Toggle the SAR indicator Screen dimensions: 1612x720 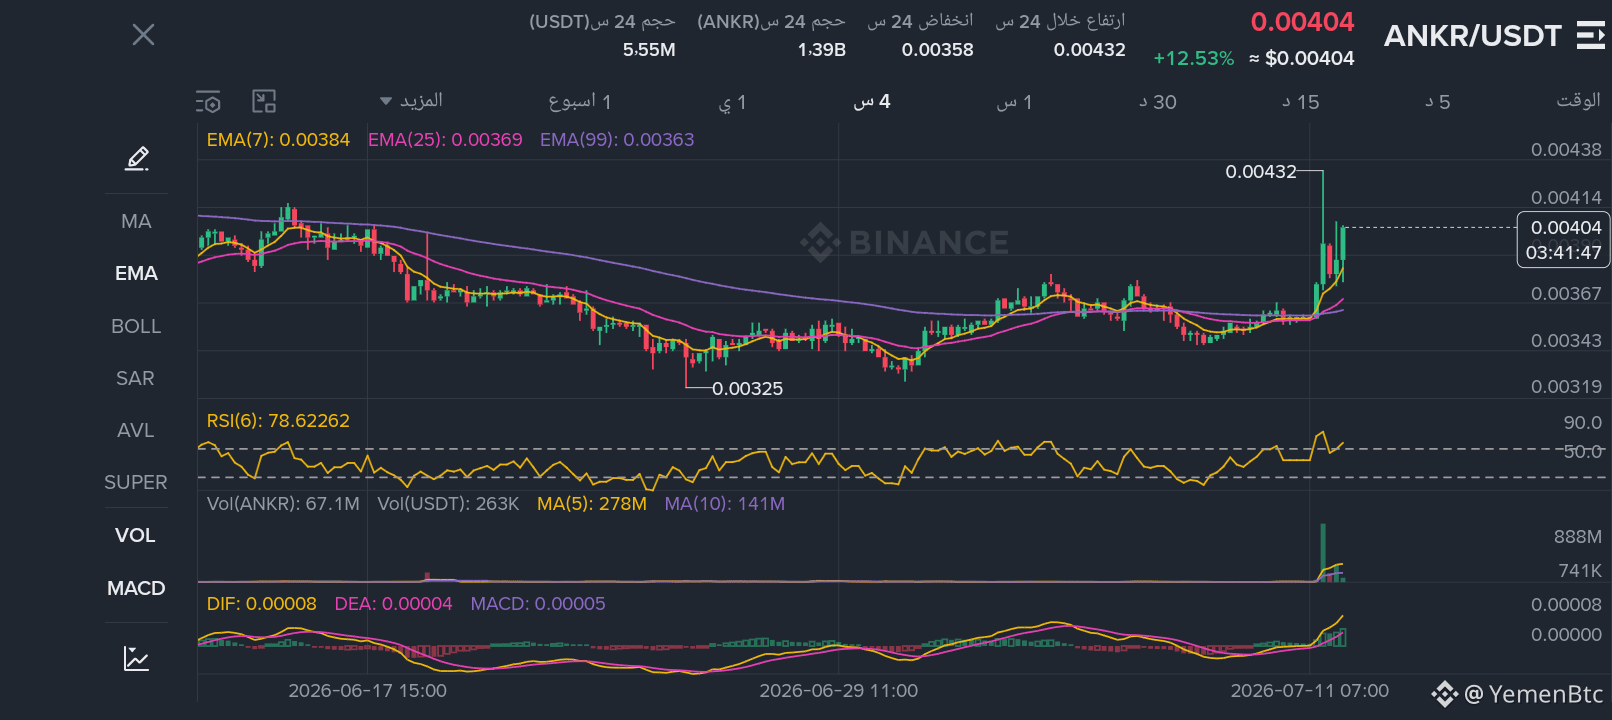coord(136,378)
